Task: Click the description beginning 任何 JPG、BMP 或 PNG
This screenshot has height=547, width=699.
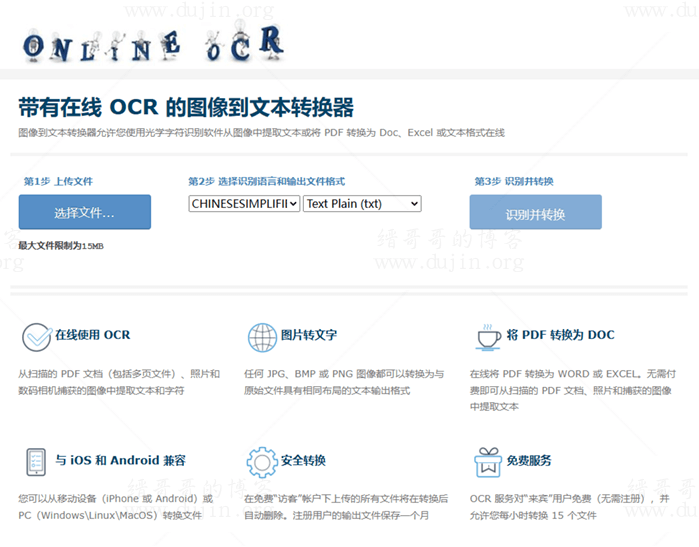Action: coord(344,382)
